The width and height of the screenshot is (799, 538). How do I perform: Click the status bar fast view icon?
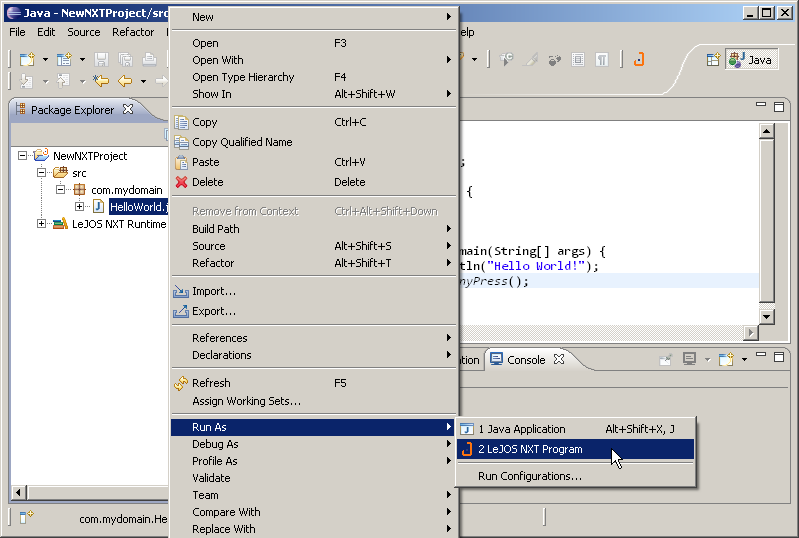(x=26, y=517)
